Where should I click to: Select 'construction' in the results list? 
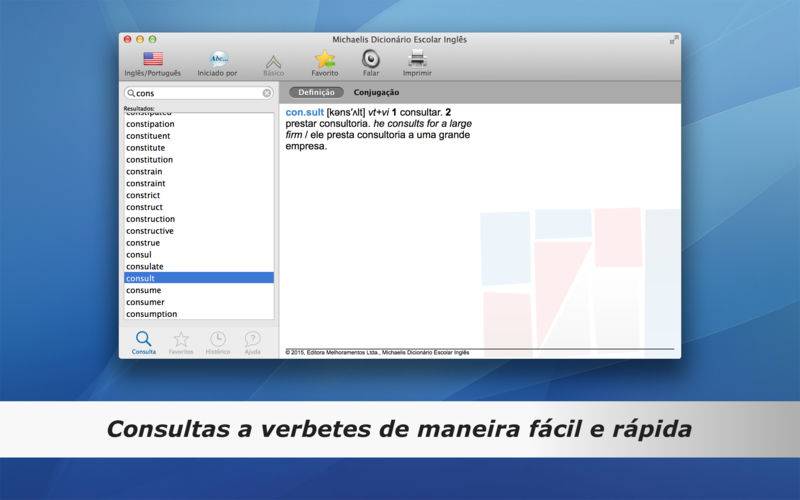point(199,219)
